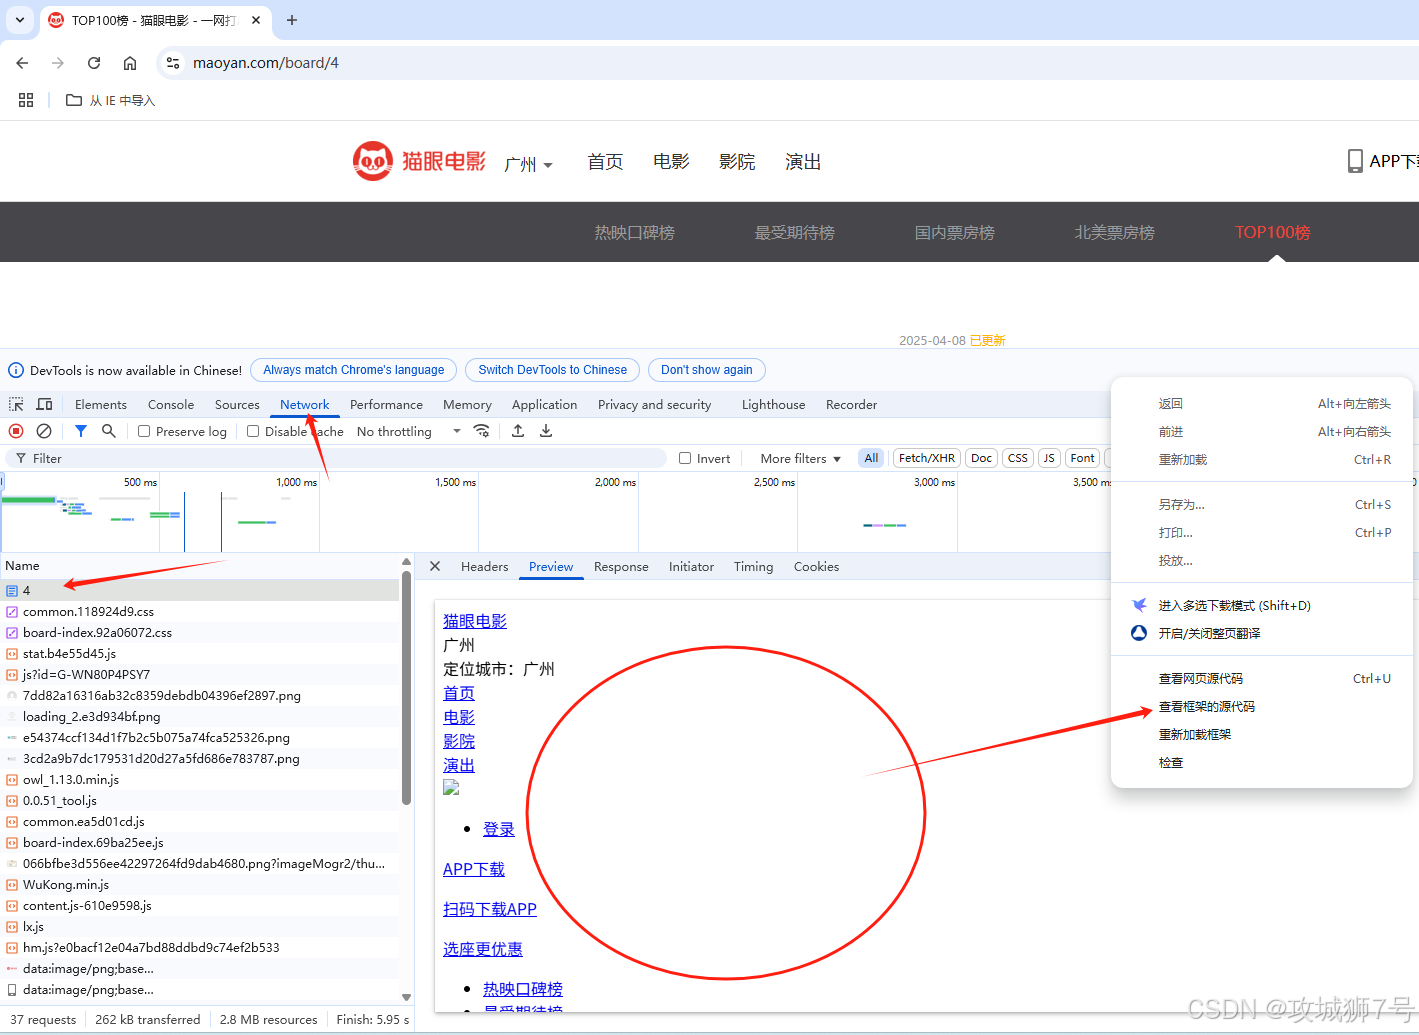Filter requests by Doc type
The height and width of the screenshot is (1035, 1419).
(x=982, y=458)
